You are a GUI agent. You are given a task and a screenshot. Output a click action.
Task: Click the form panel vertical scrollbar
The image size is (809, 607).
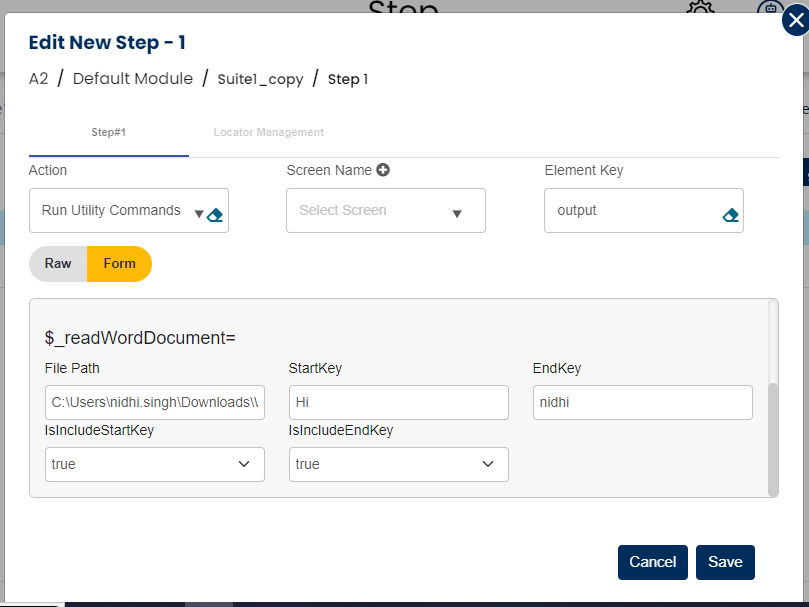point(772,437)
